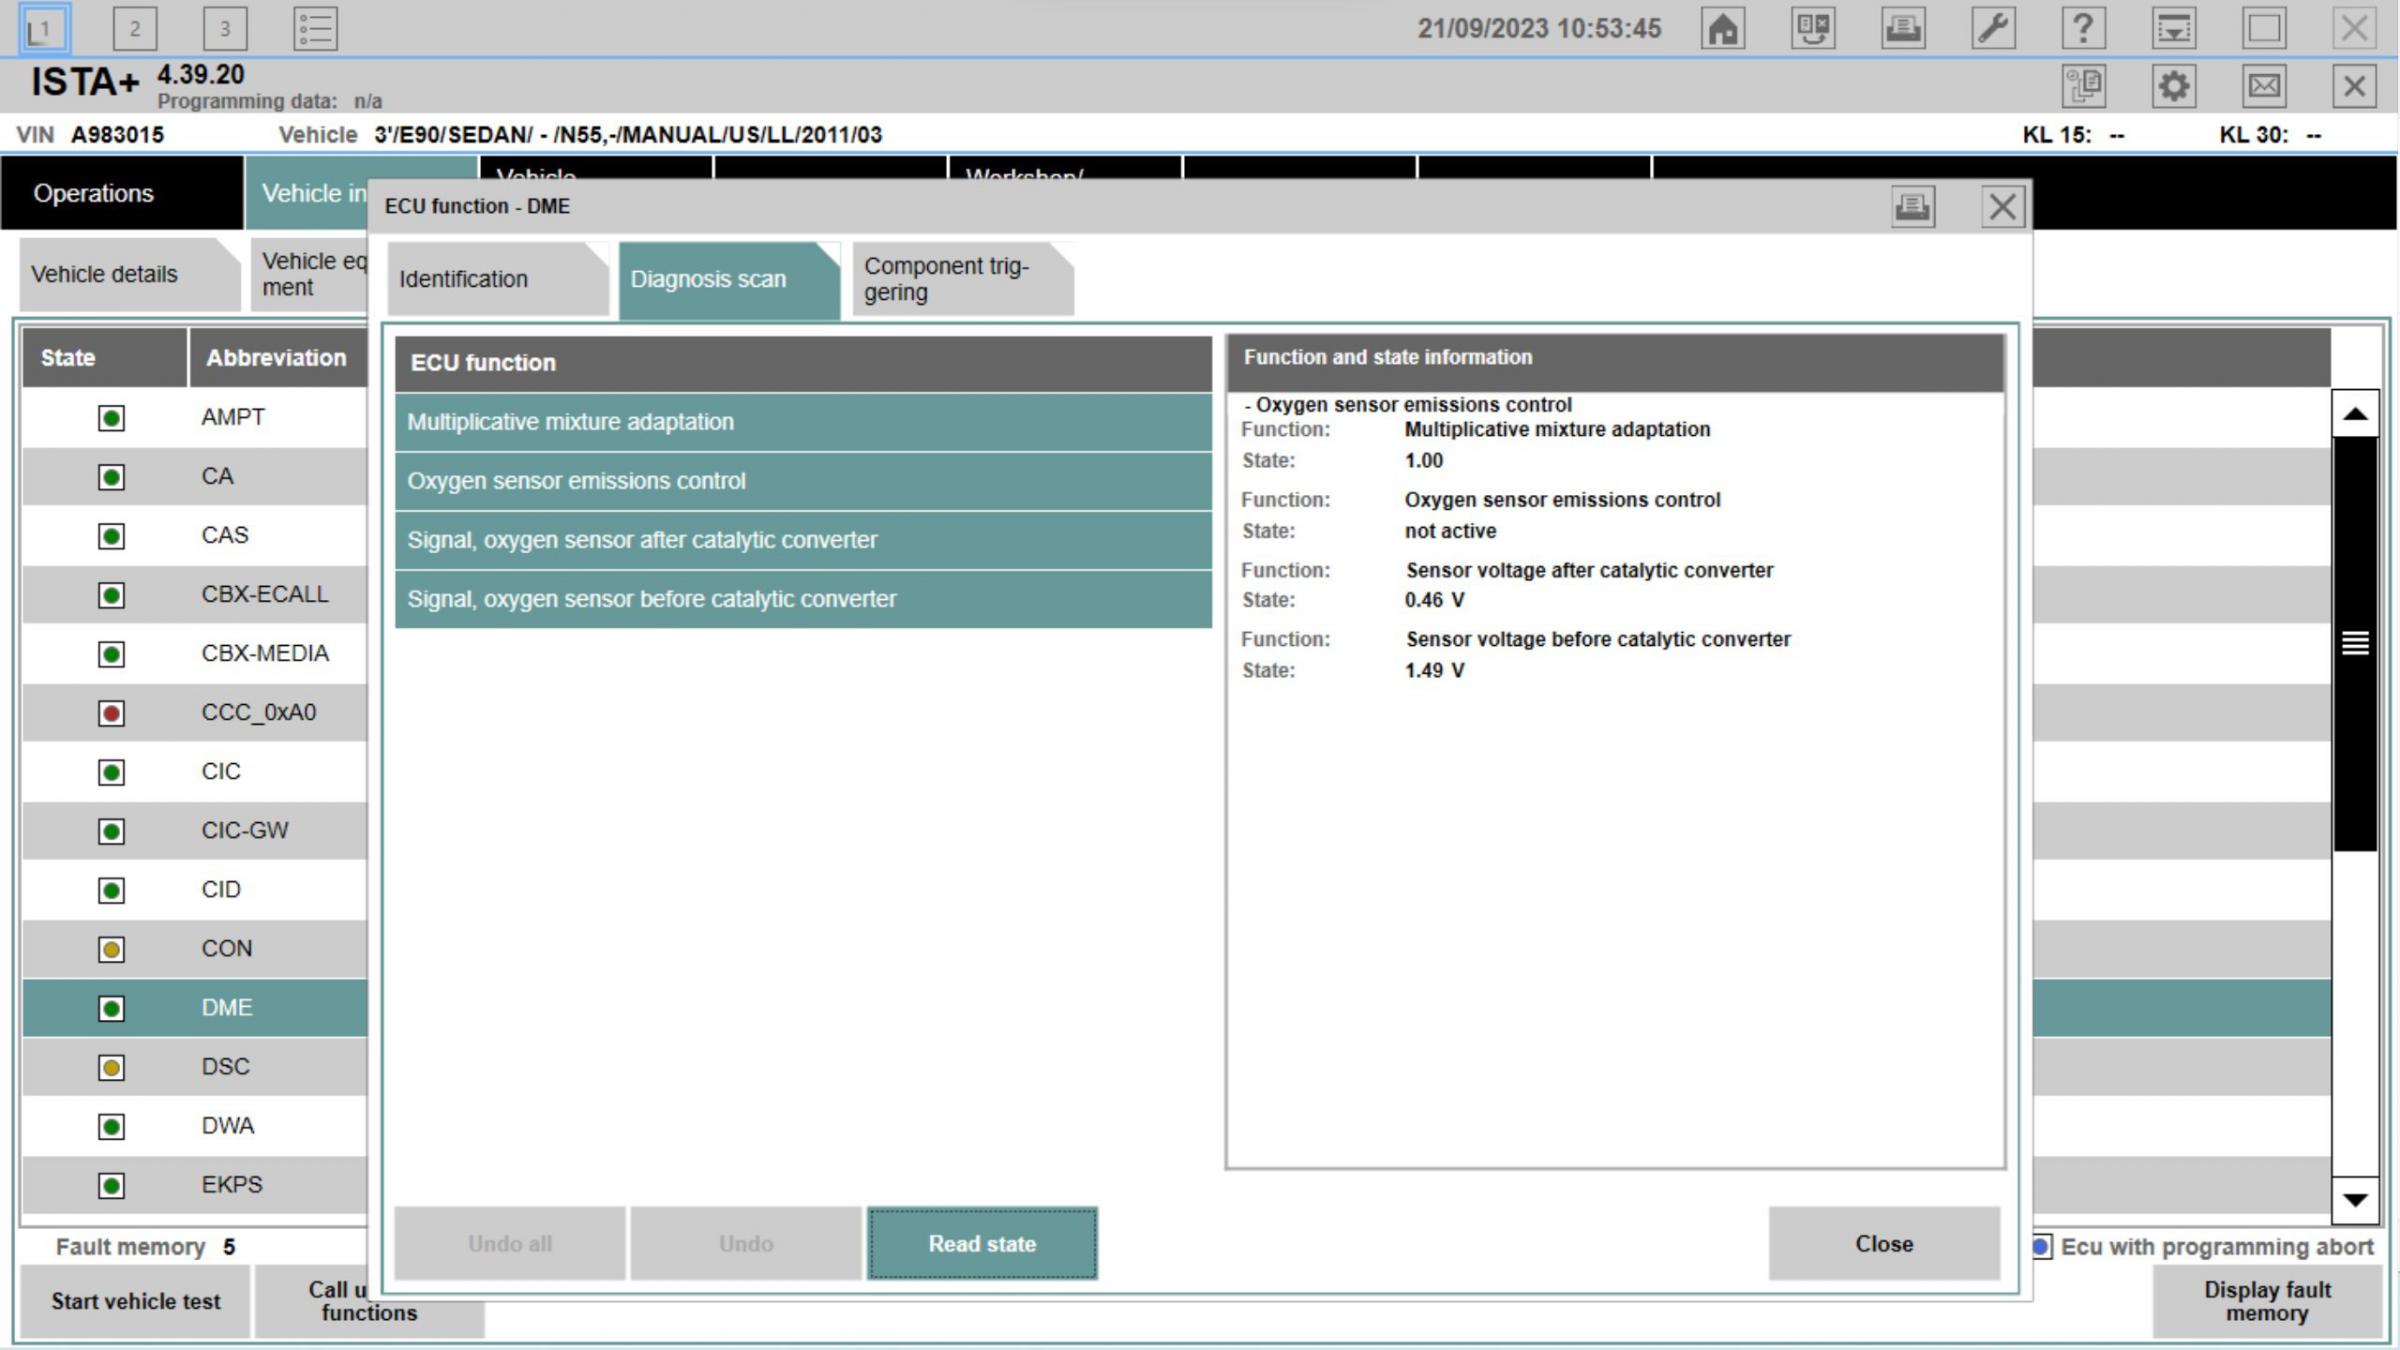The width and height of the screenshot is (2400, 1350).
Task: Select Signal, oxygen sensor before catalytic converter
Action: [x=803, y=599]
